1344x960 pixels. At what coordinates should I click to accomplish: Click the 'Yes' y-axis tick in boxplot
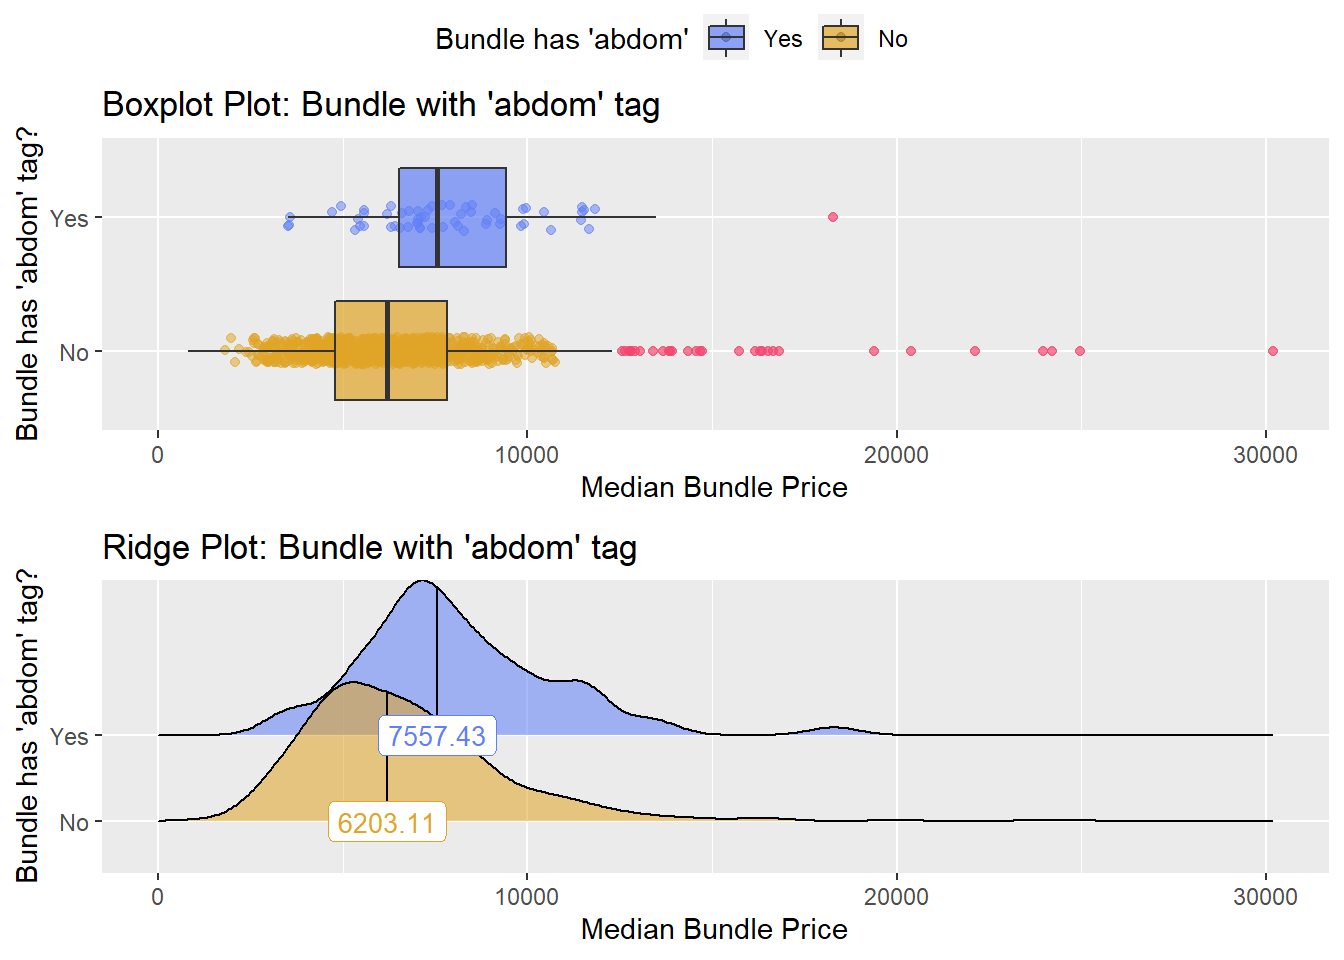pos(69,218)
